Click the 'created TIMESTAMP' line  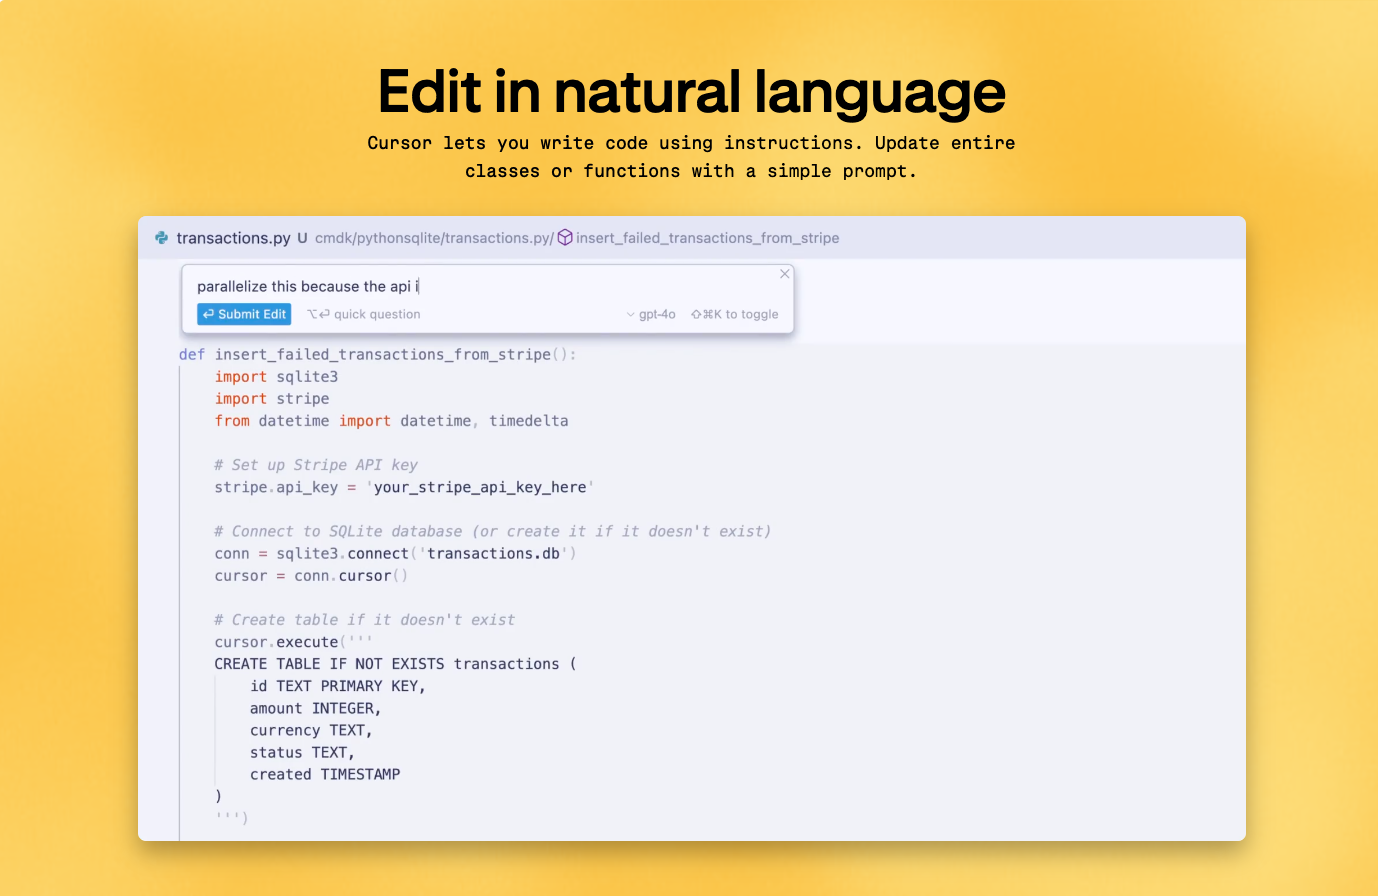point(325,775)
